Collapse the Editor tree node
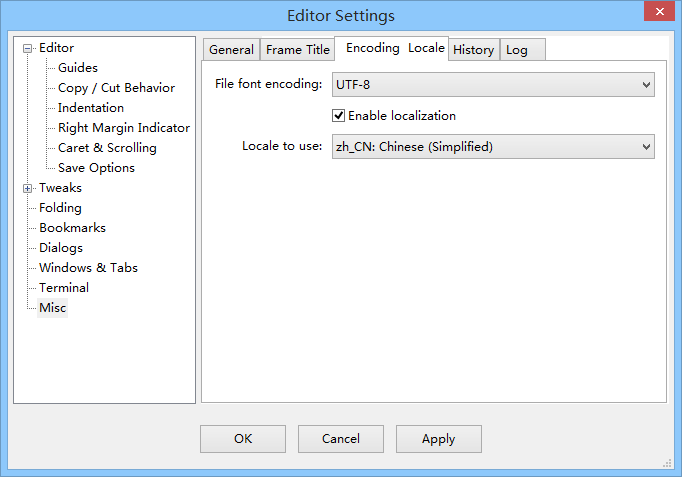The width and height of the screenshot is (682, 477). [28, 48]
